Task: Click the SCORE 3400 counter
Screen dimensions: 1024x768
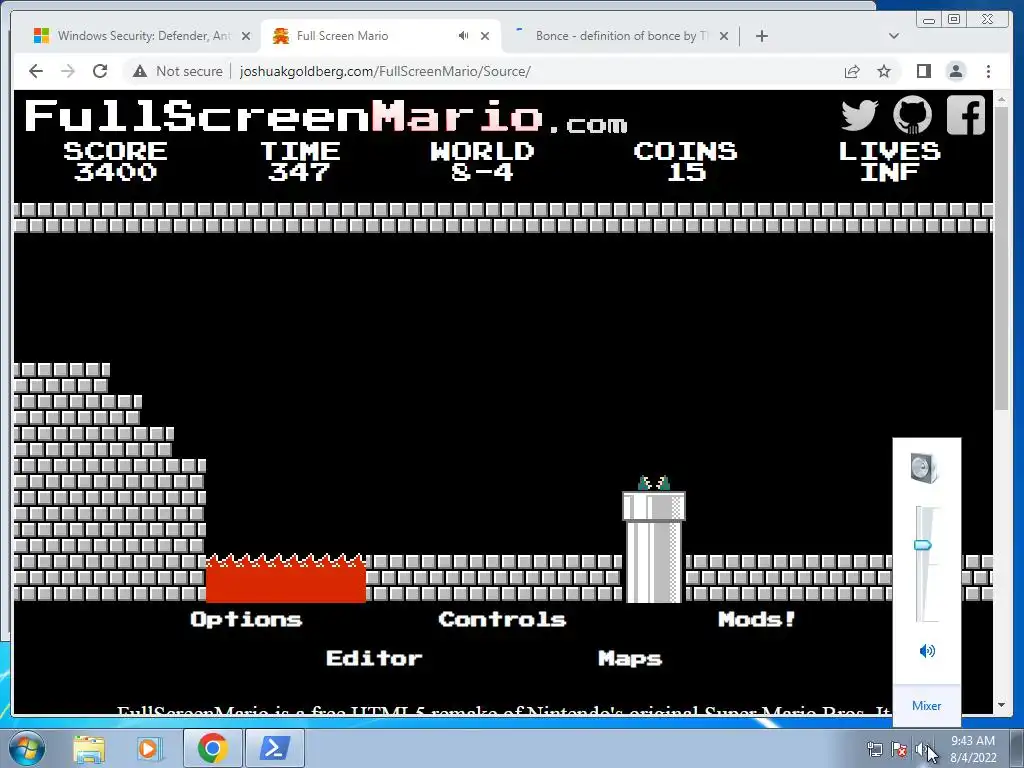Action: click(115, 161)
